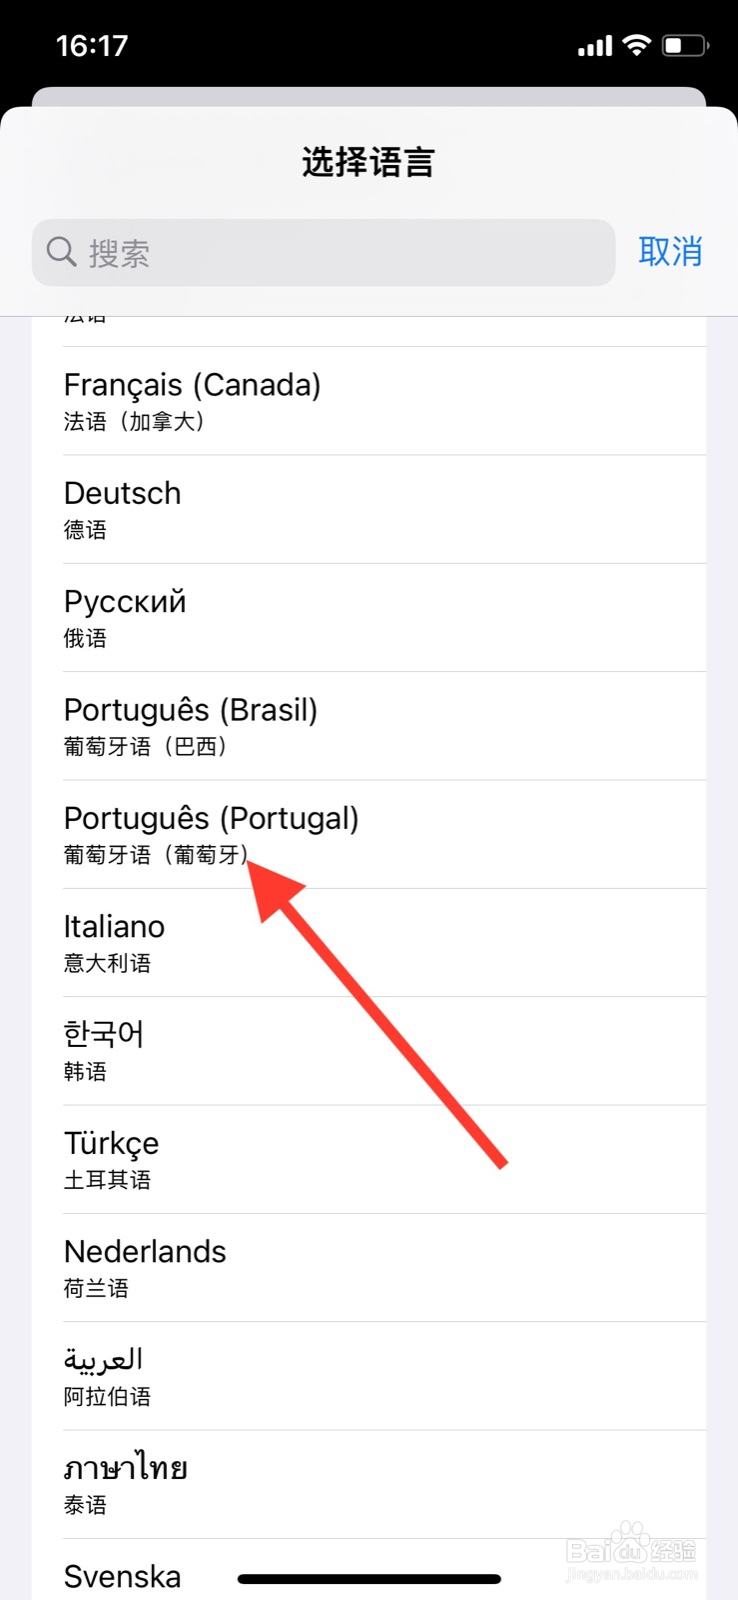Tap the cellular signal bars icon

[595, 46]
